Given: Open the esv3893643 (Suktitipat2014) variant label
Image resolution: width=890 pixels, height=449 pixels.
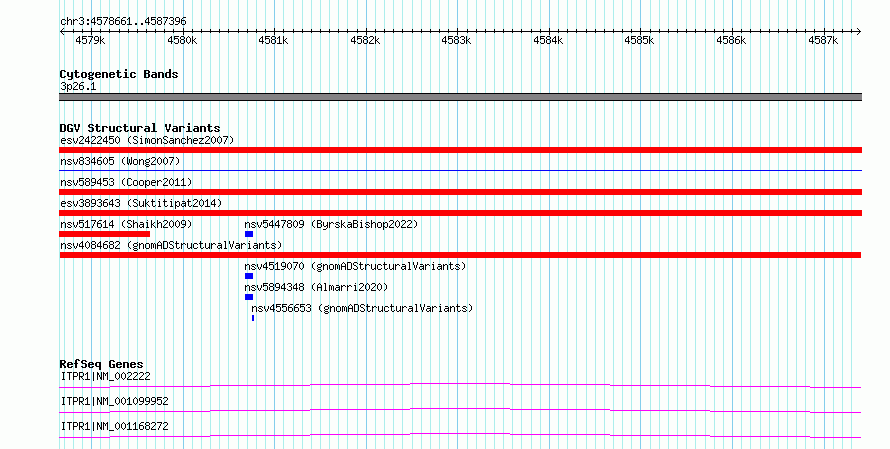Looking at the screenshot, I should click(x=141, y=203).
